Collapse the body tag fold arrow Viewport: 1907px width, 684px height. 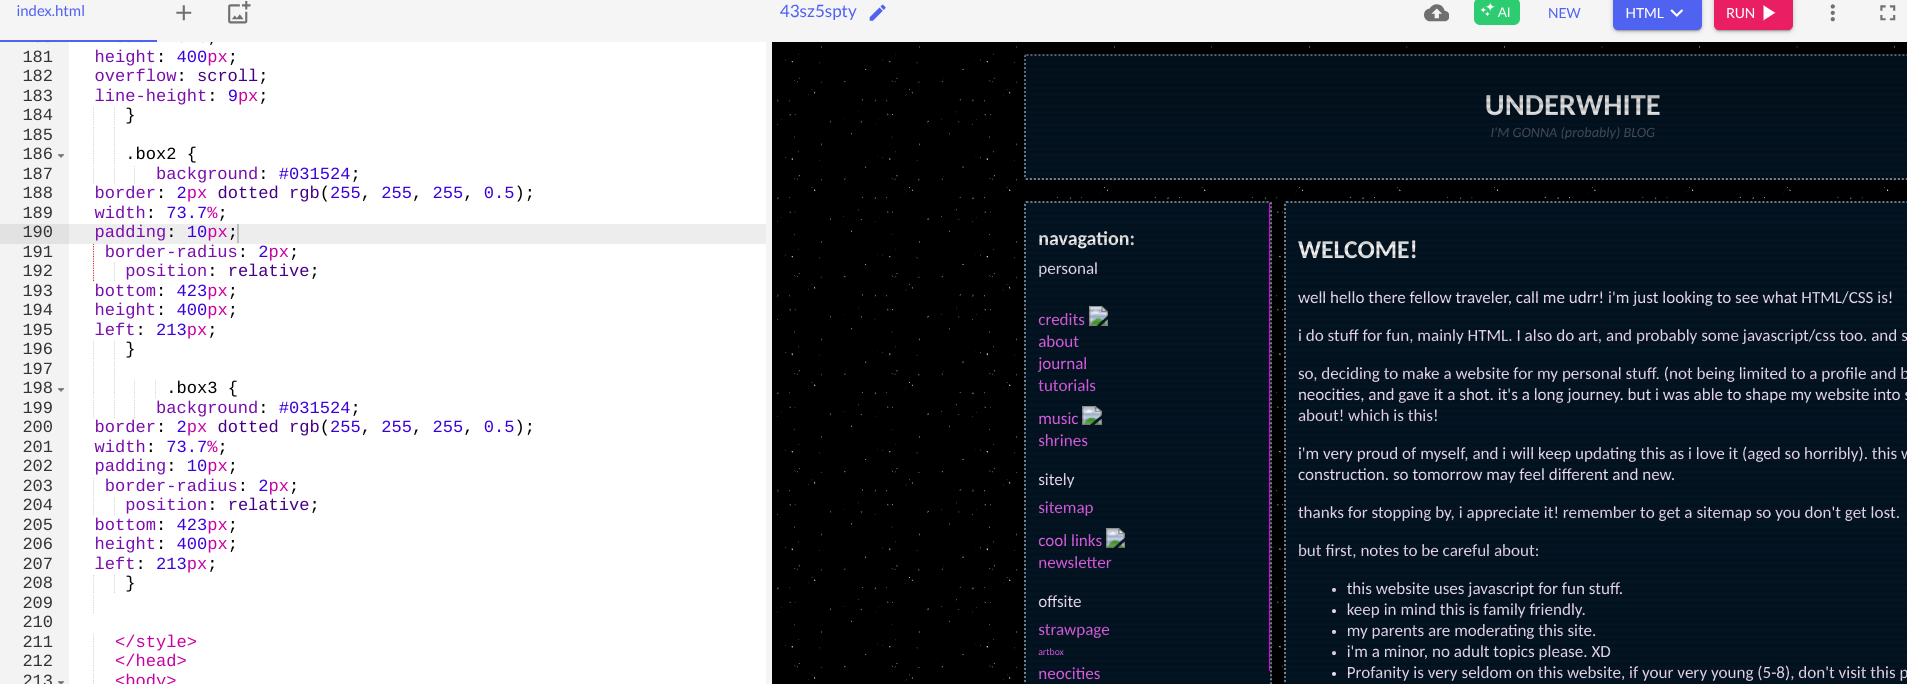pos(61,680)
